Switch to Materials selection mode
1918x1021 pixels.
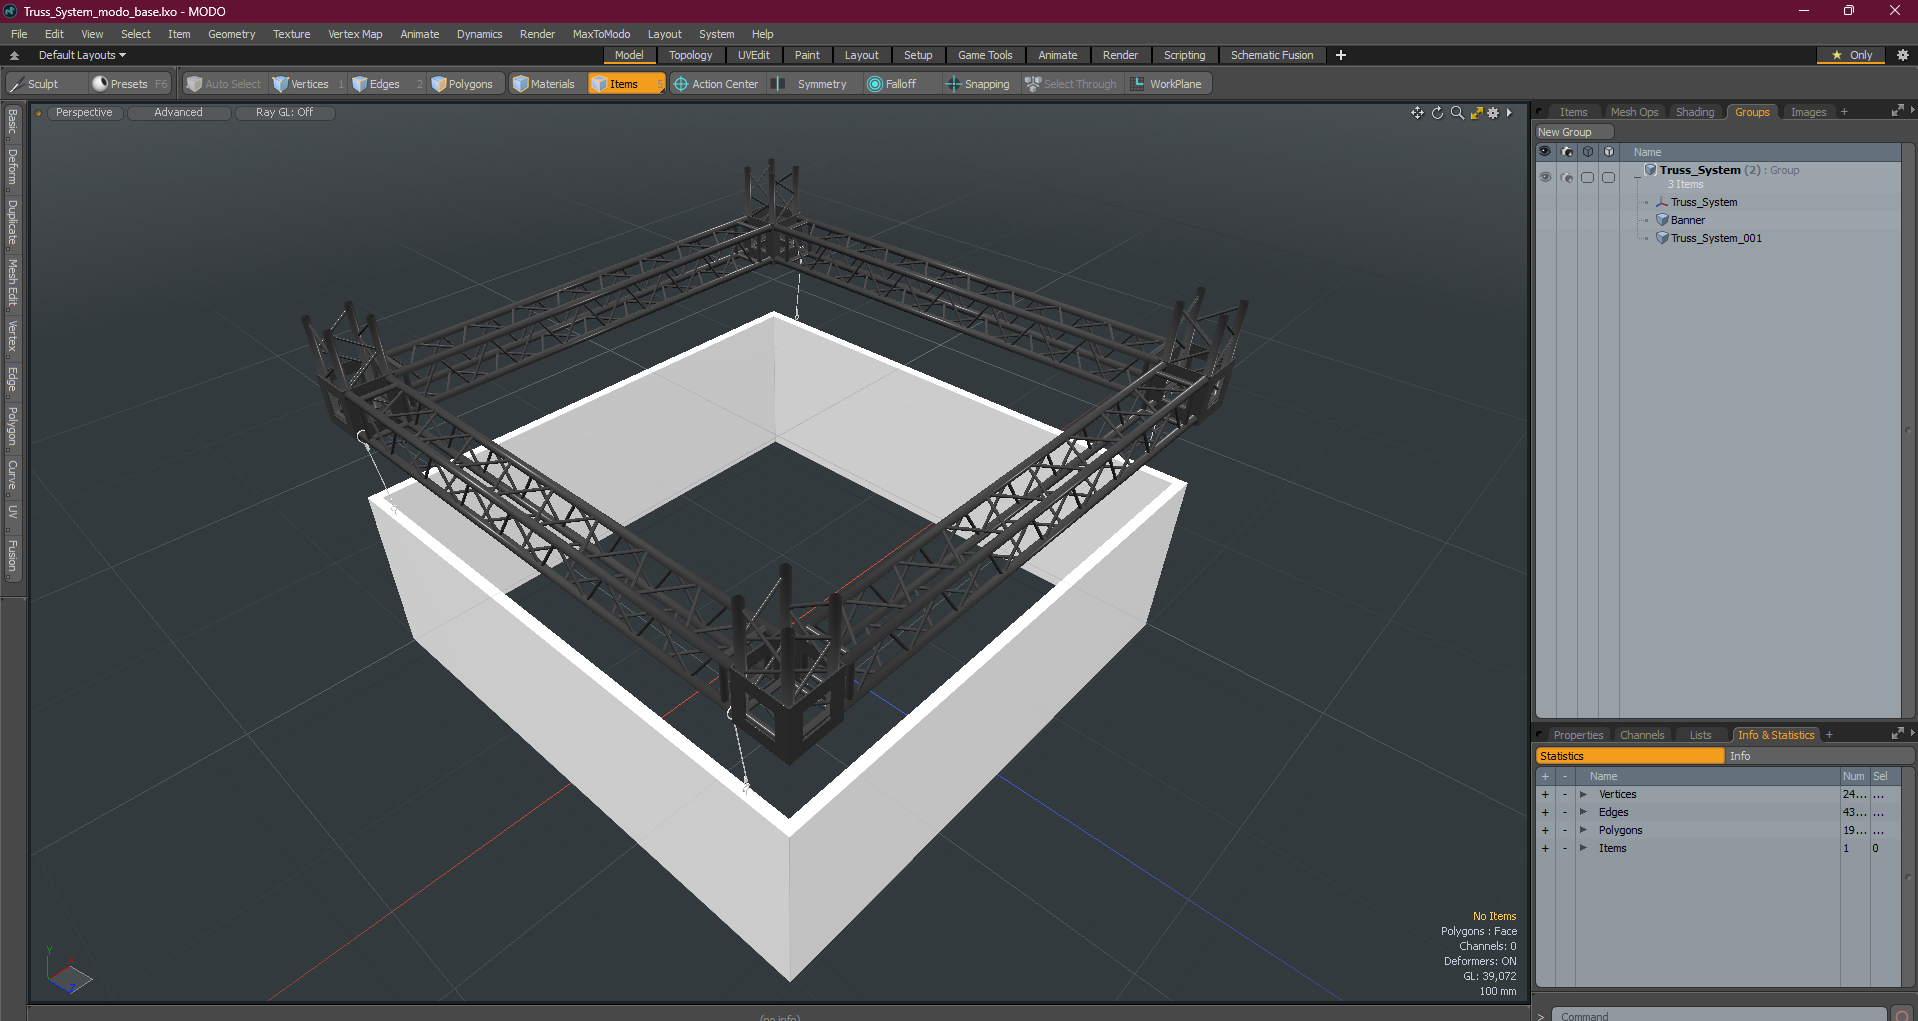pyautogui.click(x=545, y=84)
